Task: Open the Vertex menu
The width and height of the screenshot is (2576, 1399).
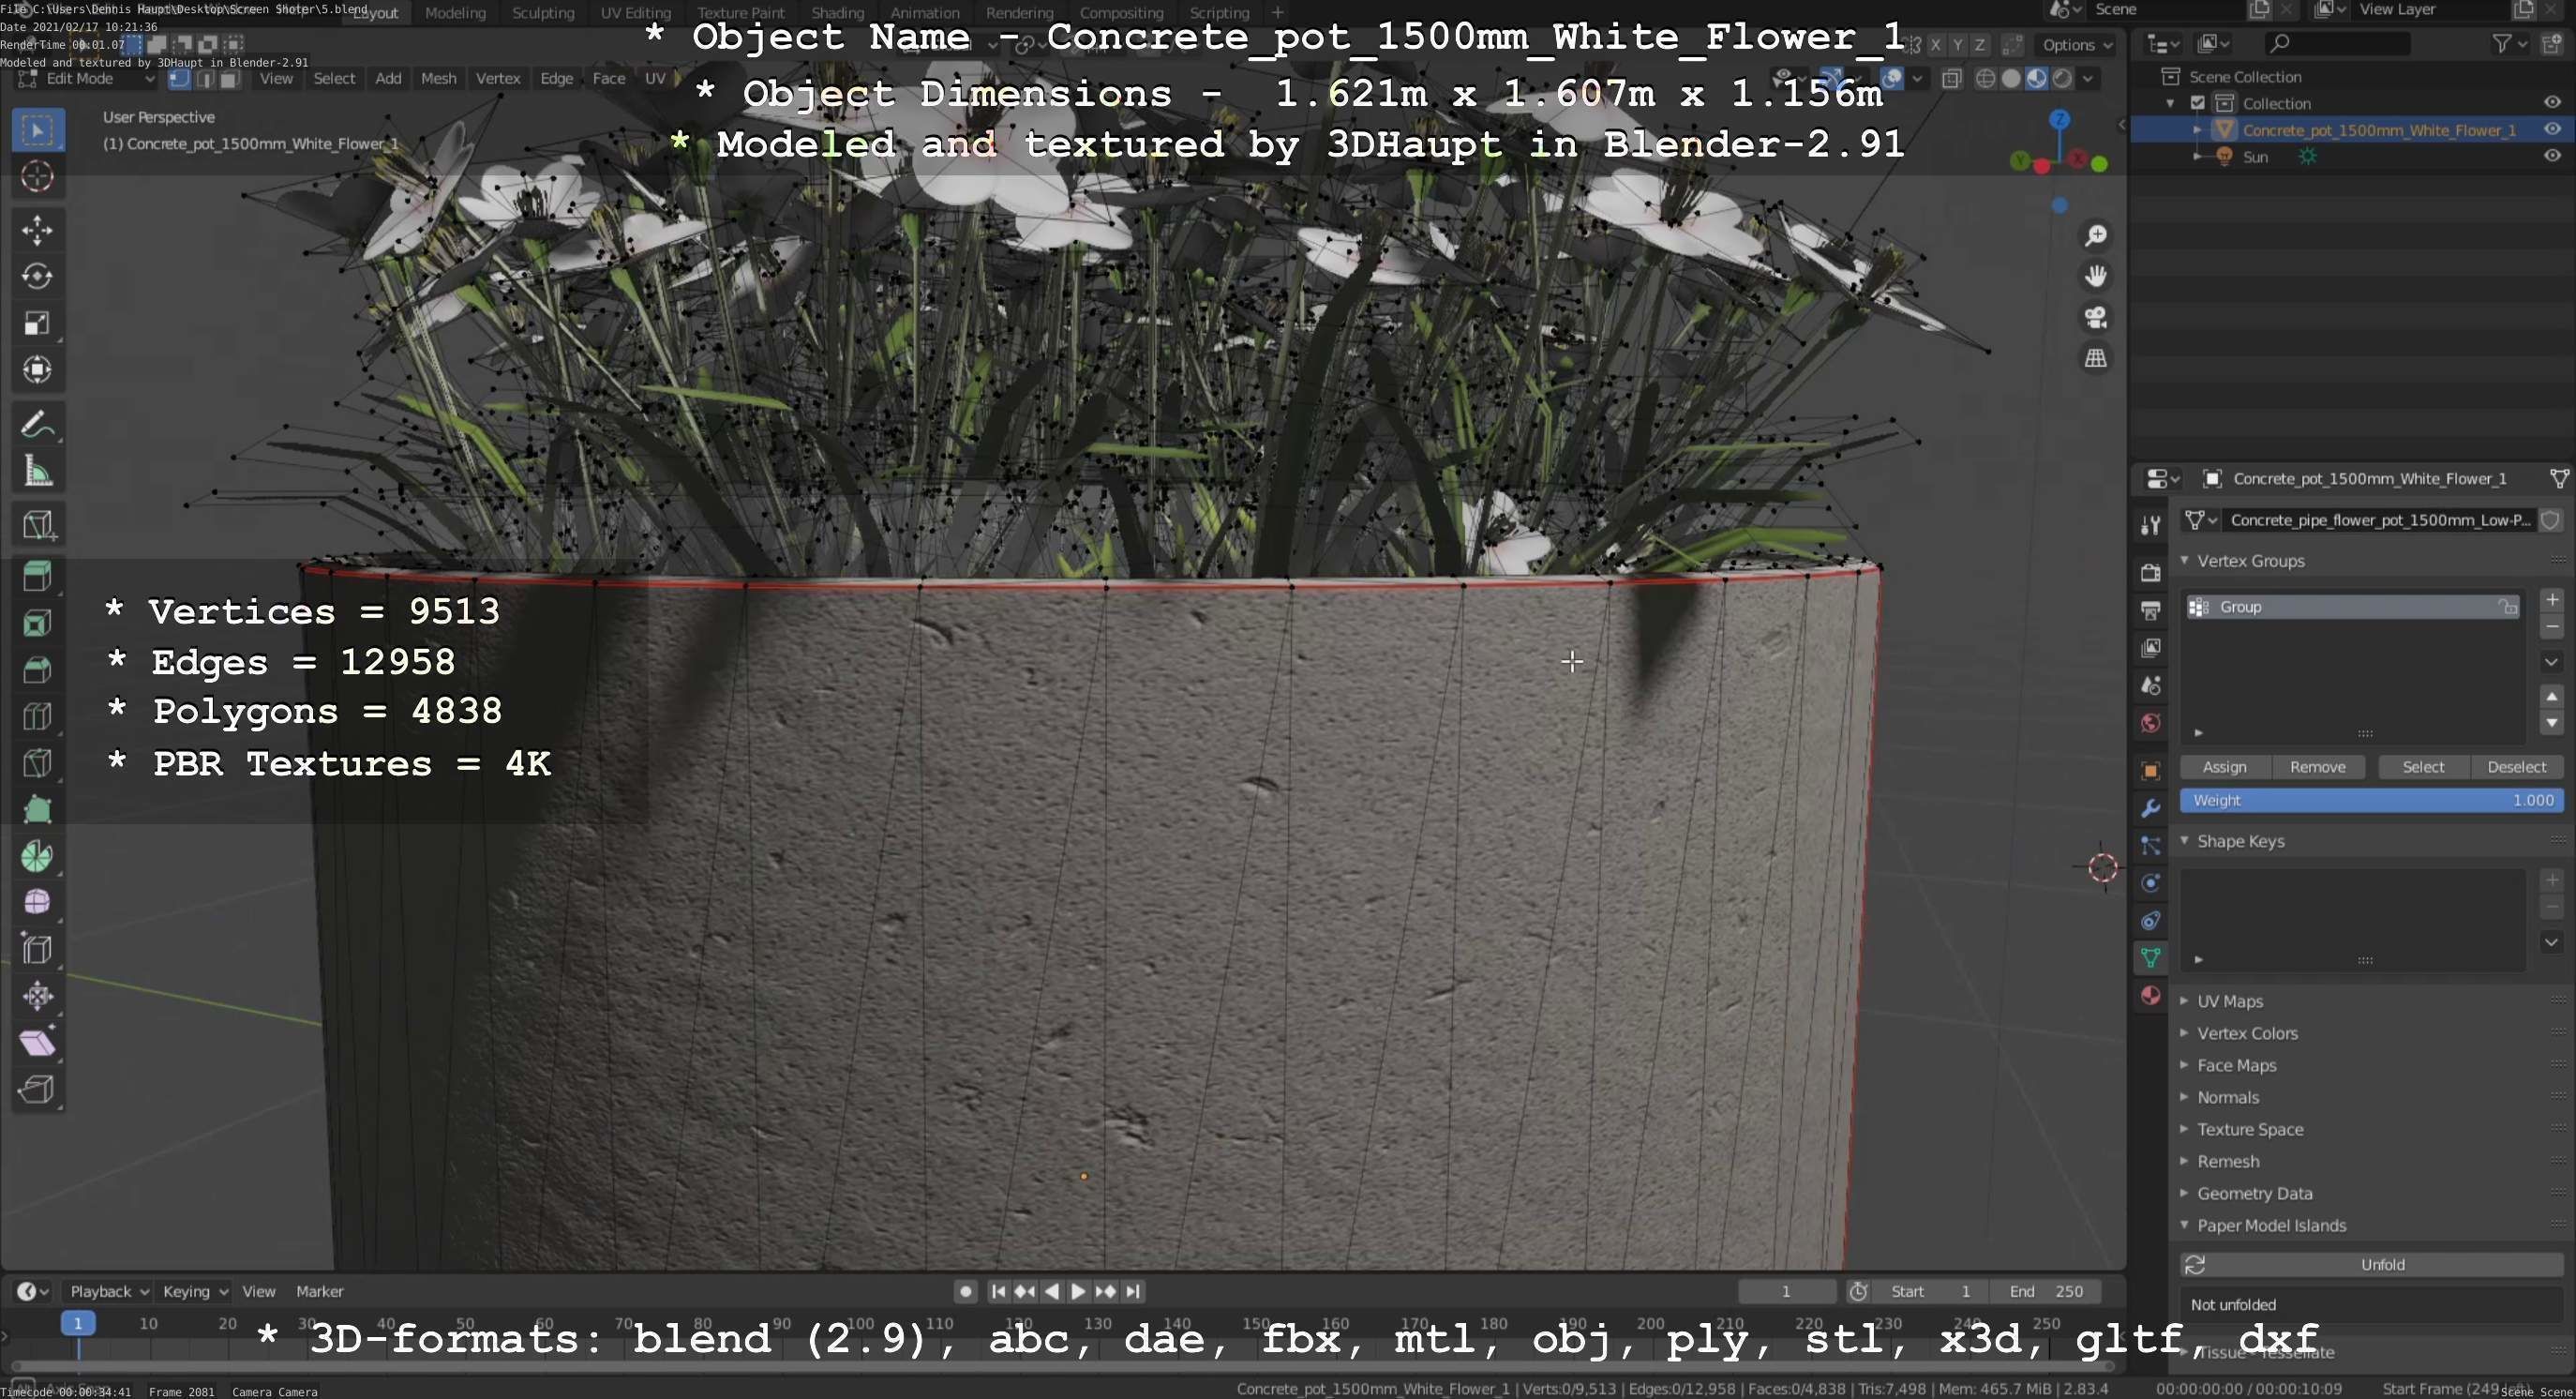Action: click(x=498, y=78)
